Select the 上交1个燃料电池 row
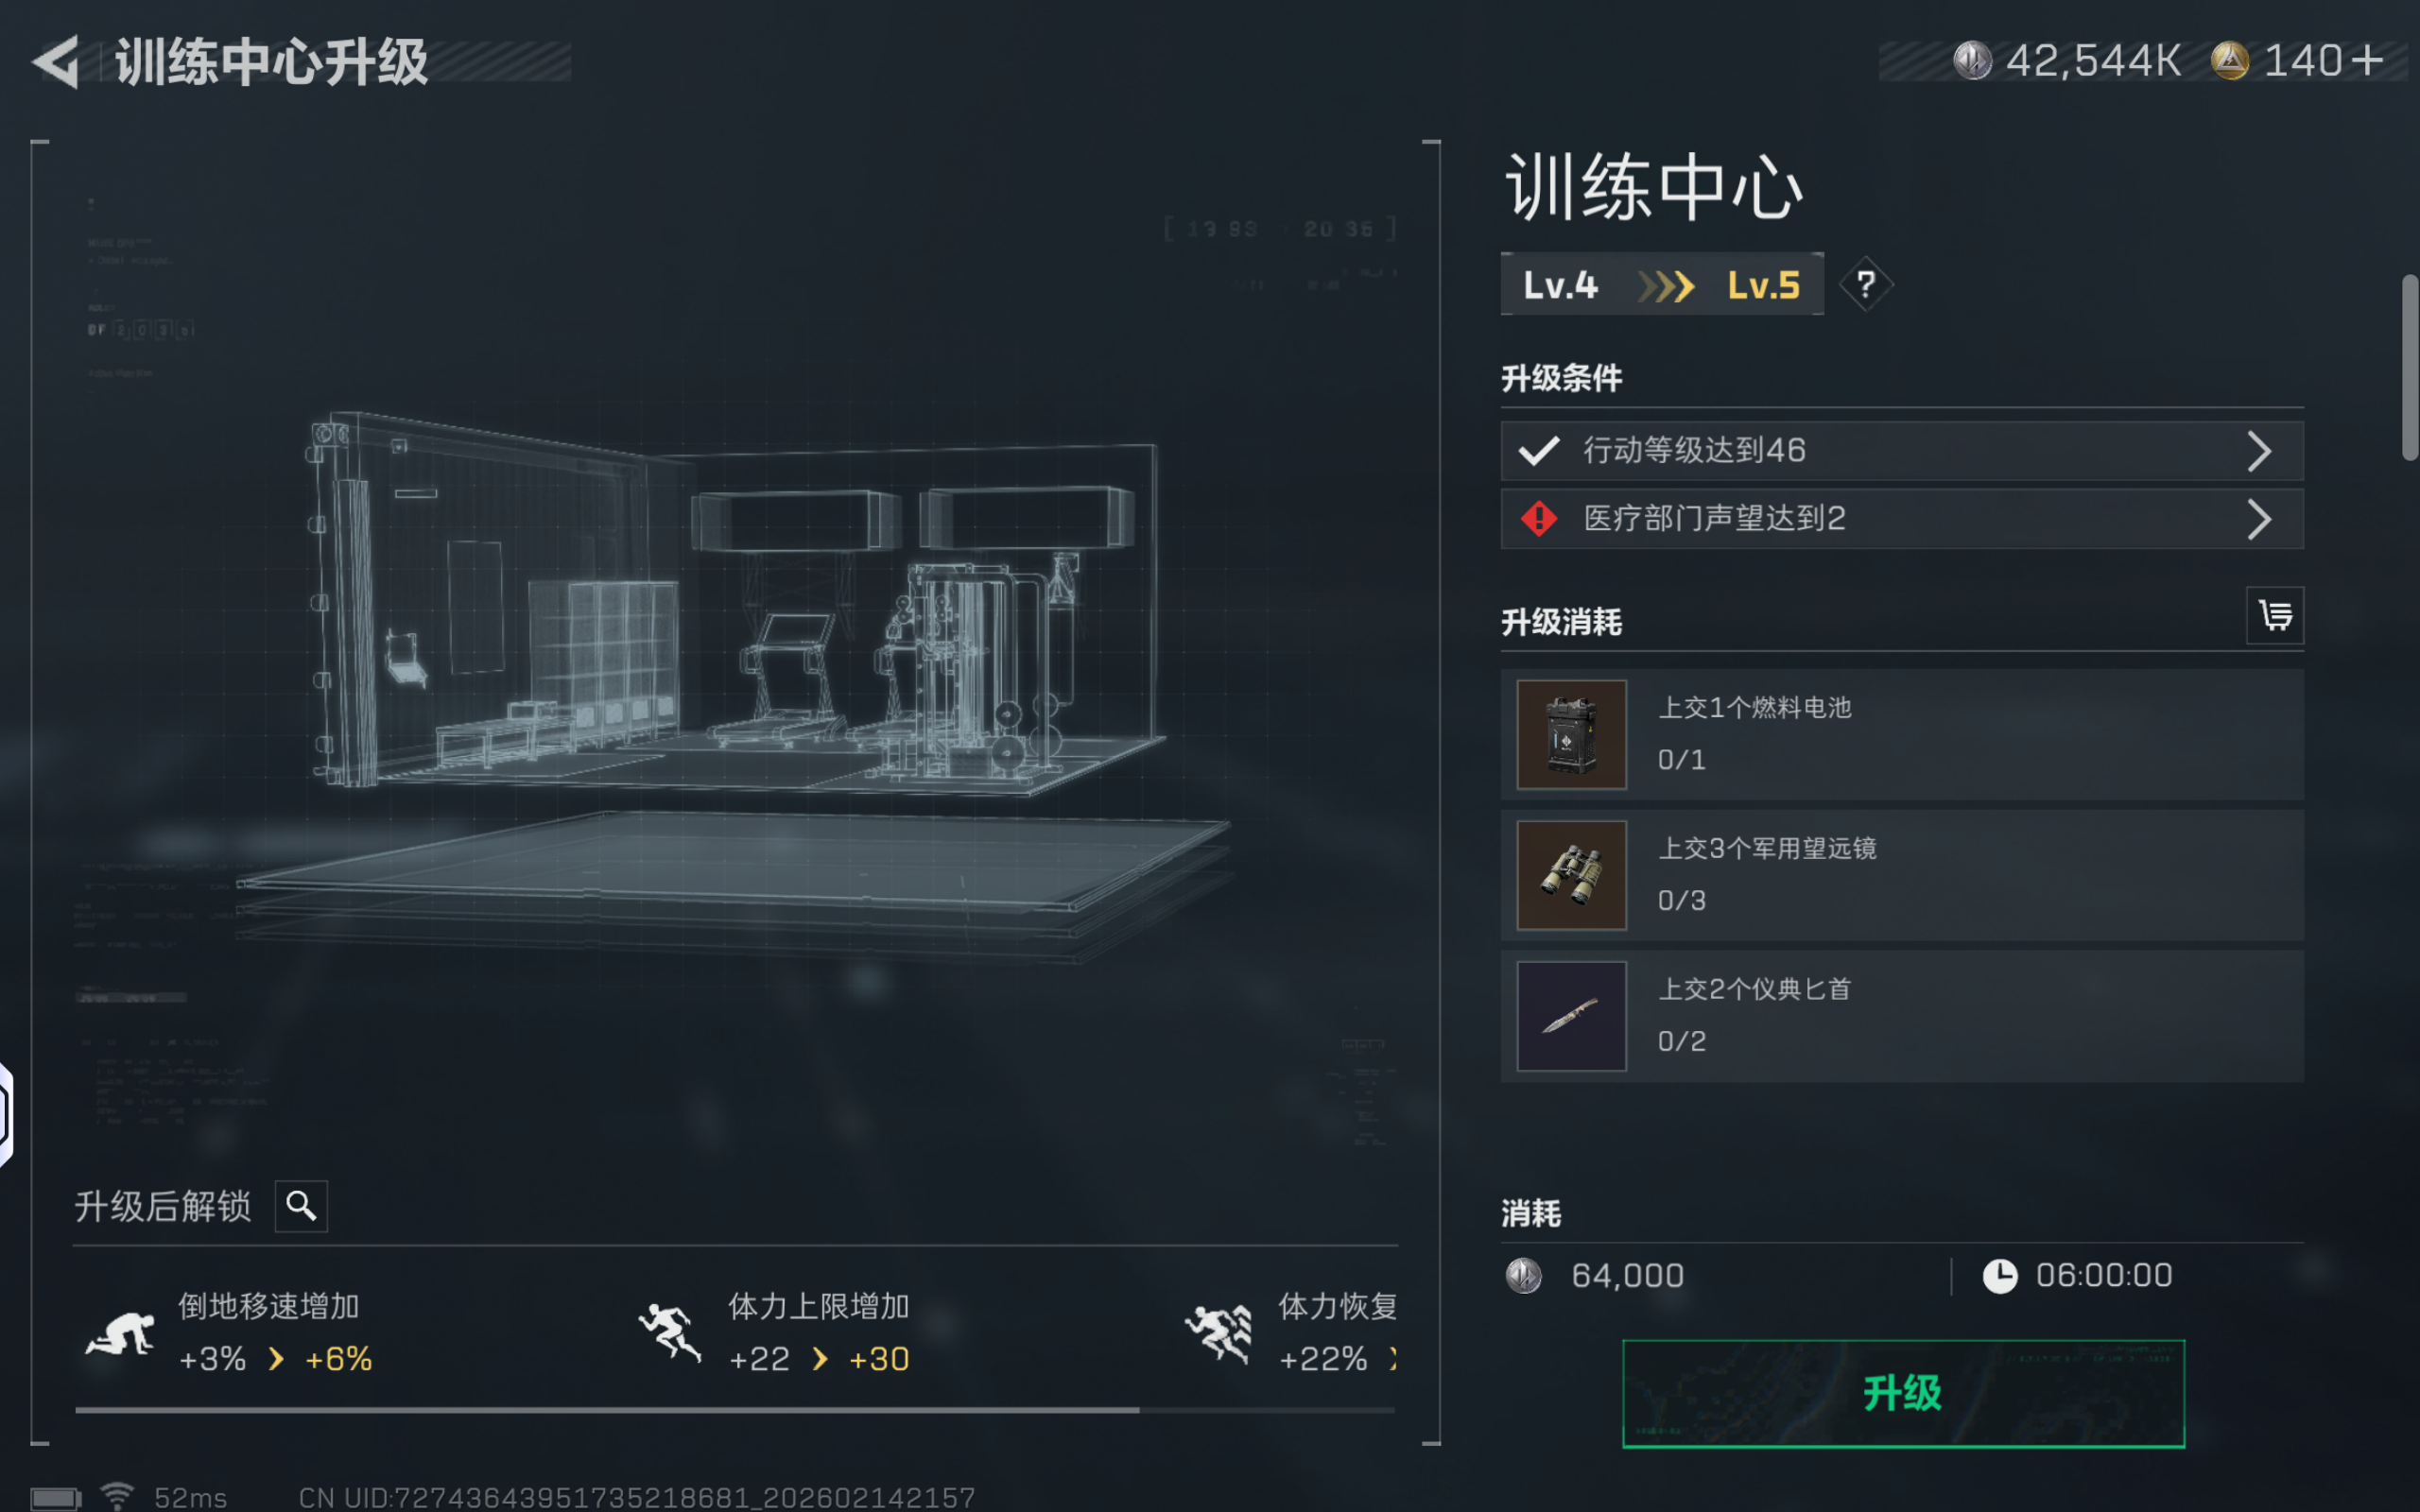The width and height of the screenshot is (2420, 1512). 1902,735
